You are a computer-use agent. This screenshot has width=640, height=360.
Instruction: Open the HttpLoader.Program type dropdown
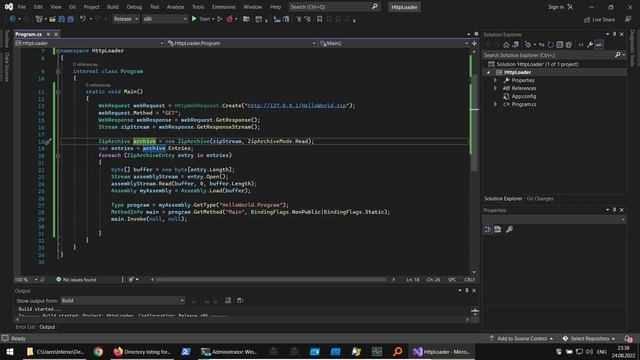pyautogui.click(x=241, y=43)
